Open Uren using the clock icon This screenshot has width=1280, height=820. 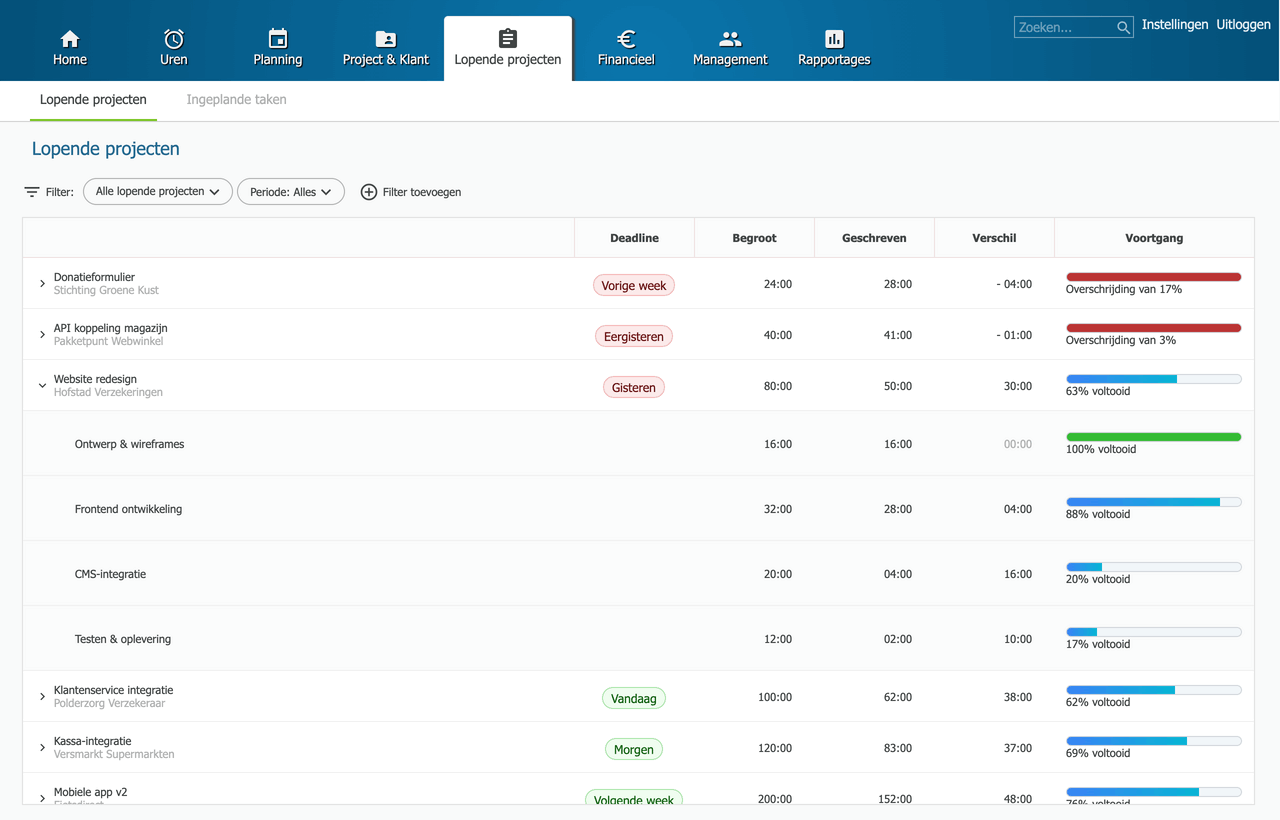coord(174,39)
